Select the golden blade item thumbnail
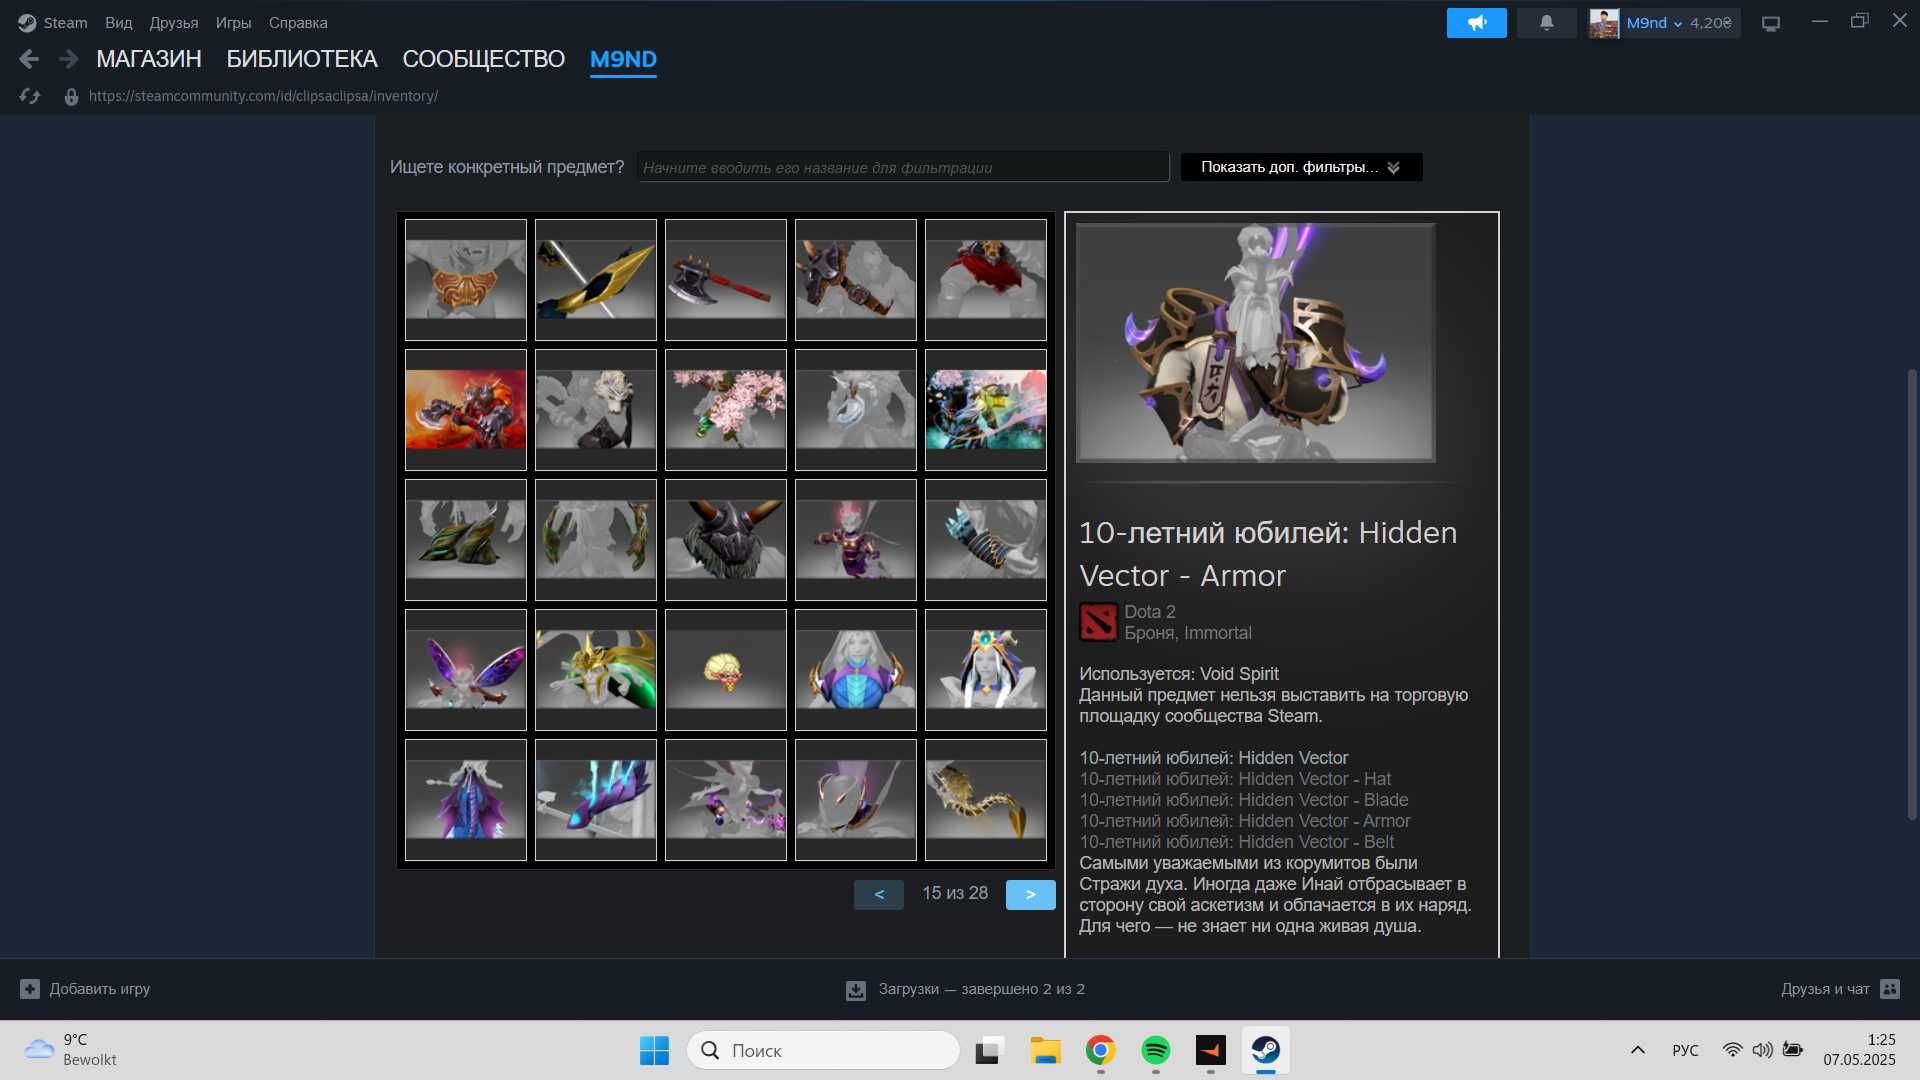1920x1080 pixels. (x=596, y=280)
